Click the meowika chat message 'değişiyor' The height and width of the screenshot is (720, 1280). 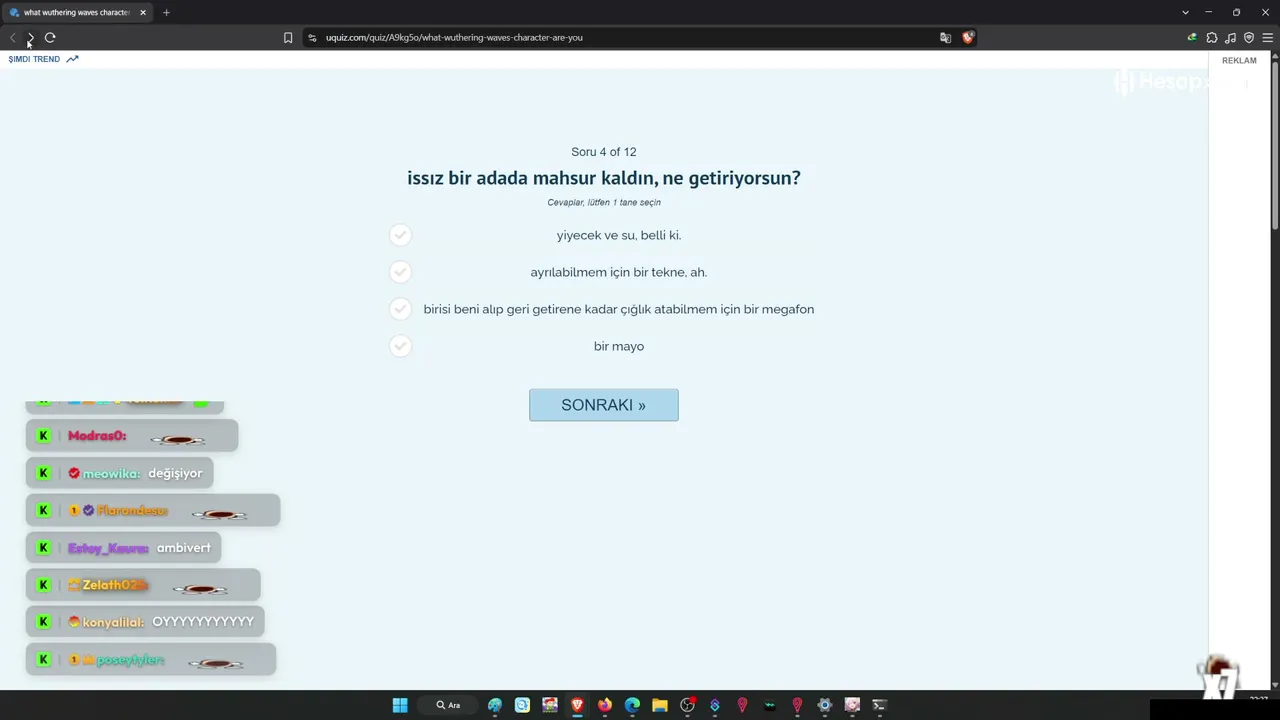pos(175,473)
